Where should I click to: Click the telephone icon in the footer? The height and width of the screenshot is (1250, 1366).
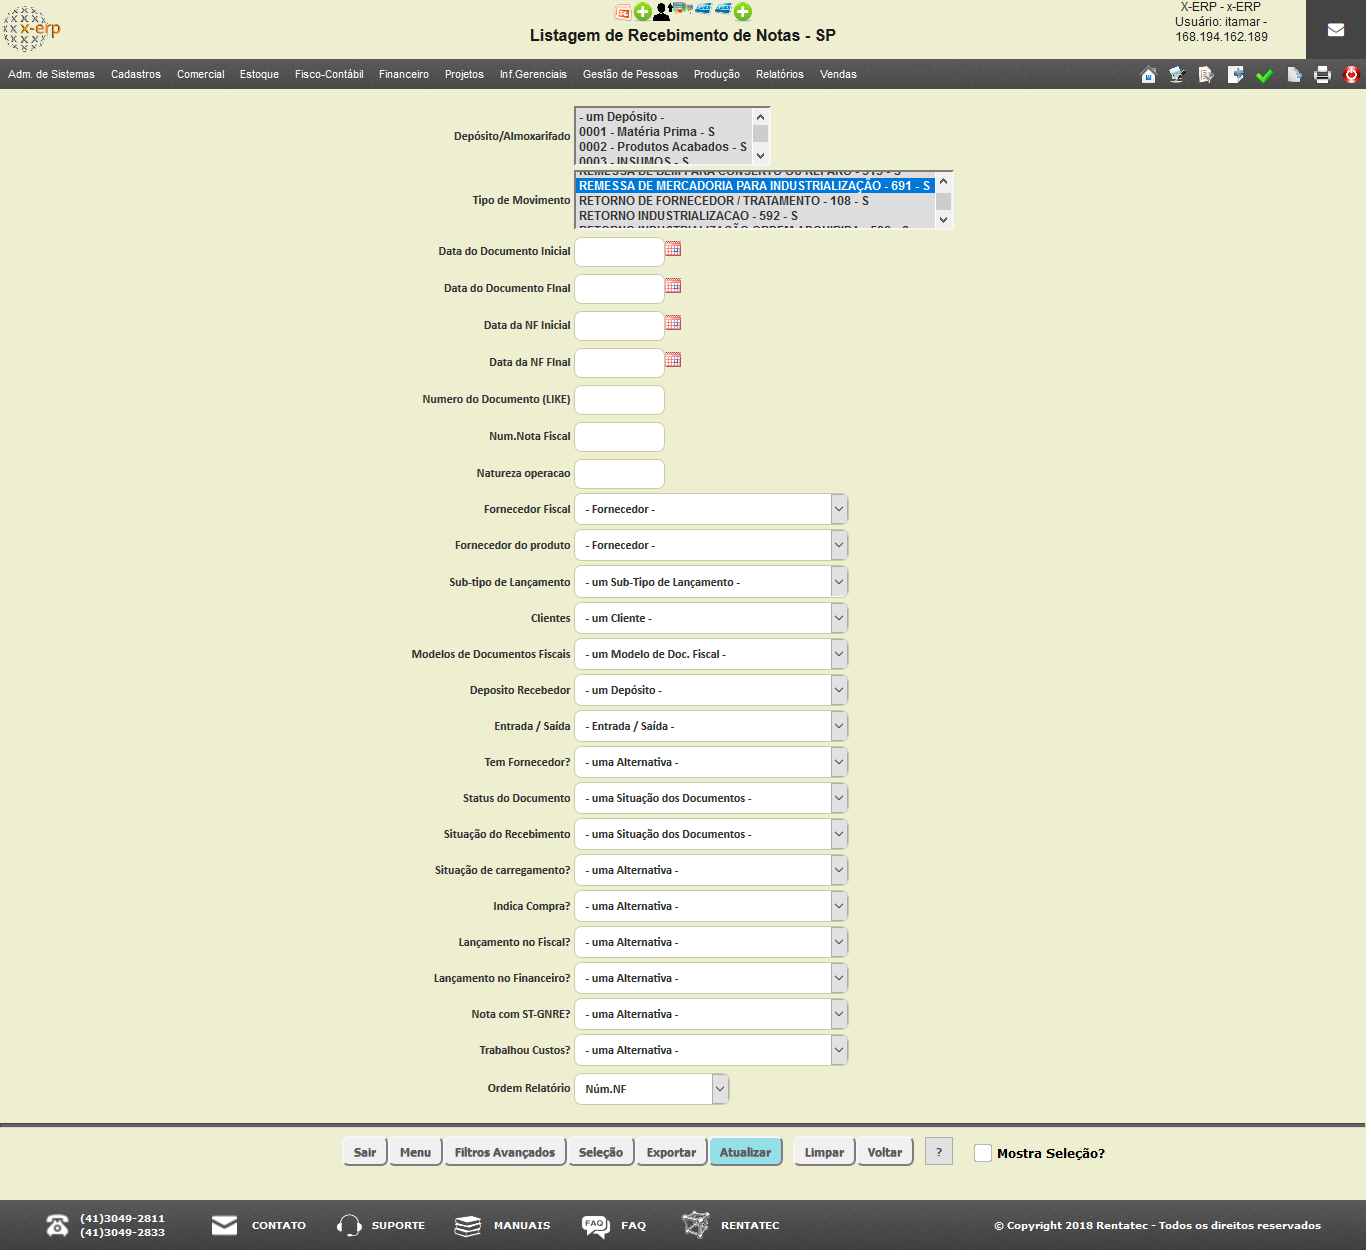click(58, 1225)
